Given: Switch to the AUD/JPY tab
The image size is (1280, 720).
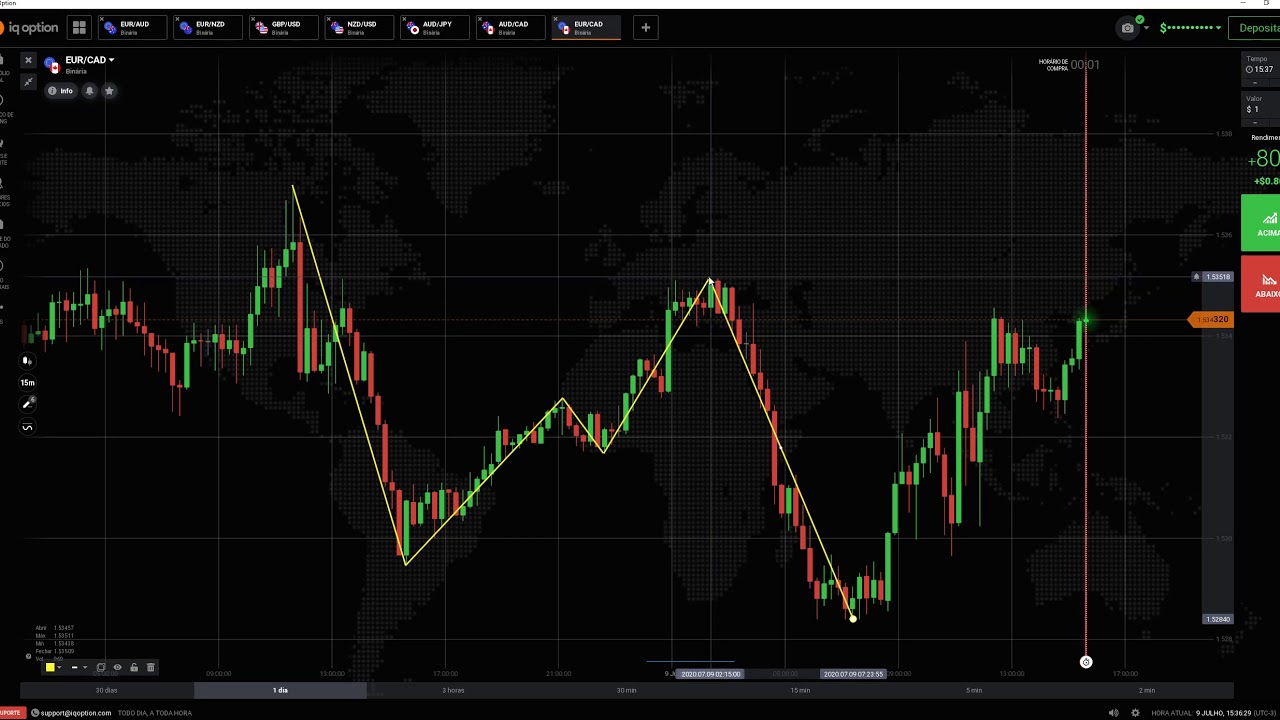Looking at the screenshot, I should (x=436, y=28).
